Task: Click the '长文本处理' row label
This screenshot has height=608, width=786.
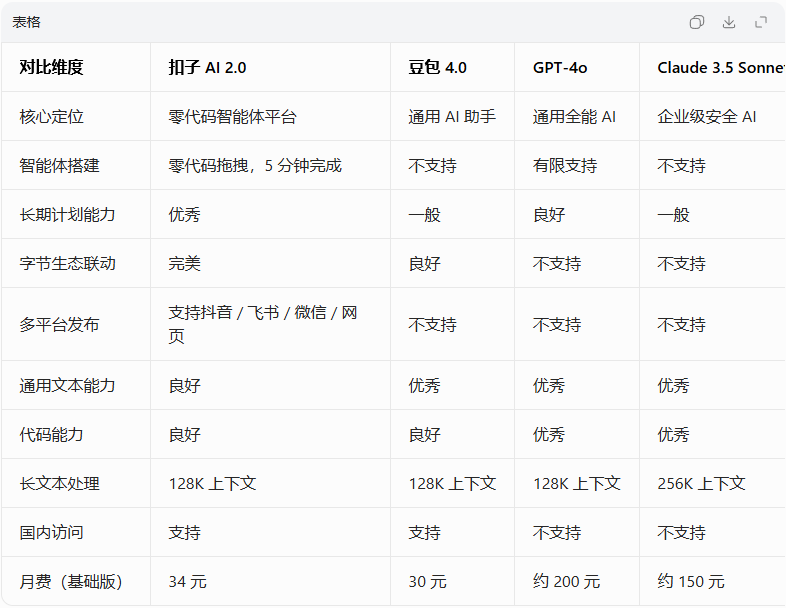Action: pos(59,484)
